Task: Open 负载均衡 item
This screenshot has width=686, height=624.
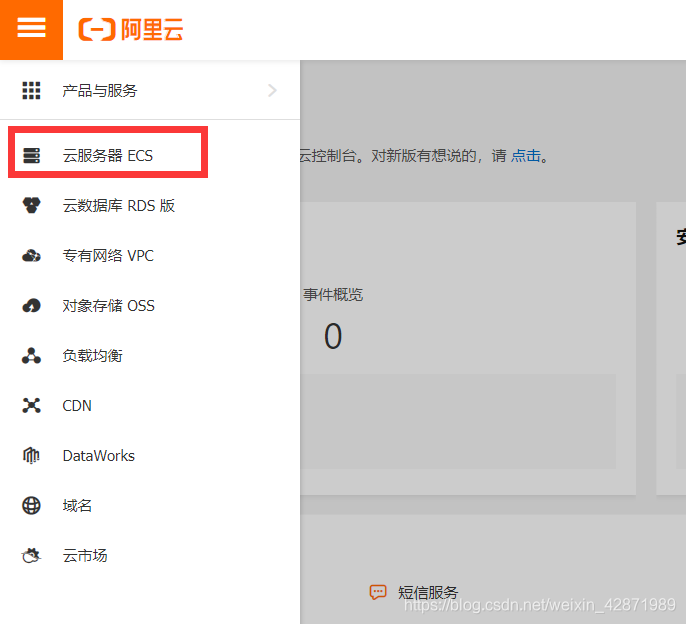Action: point(92,355)
